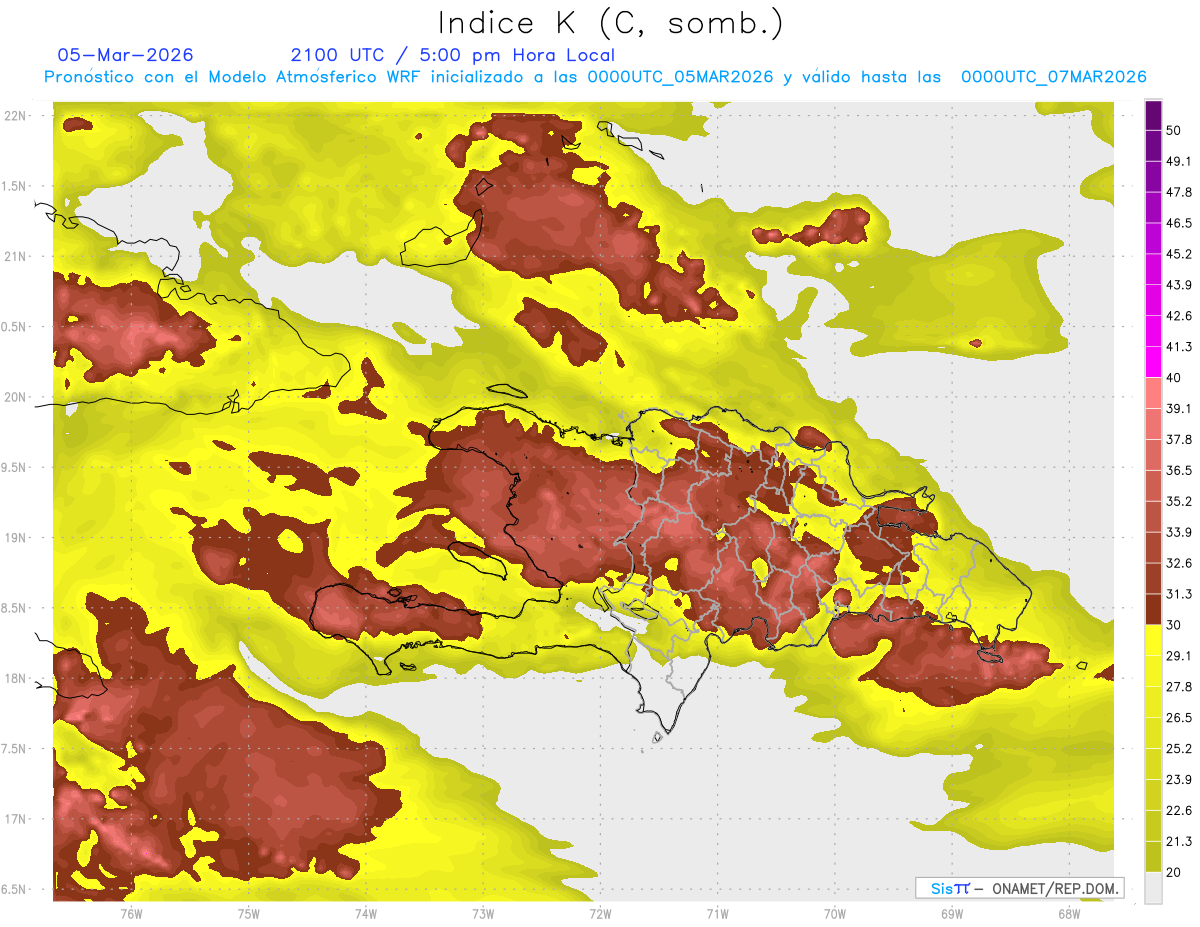Click the map title "Indice K (C, somb.)"
Viewport: 1200px width, 927px height.
[610, 23]
